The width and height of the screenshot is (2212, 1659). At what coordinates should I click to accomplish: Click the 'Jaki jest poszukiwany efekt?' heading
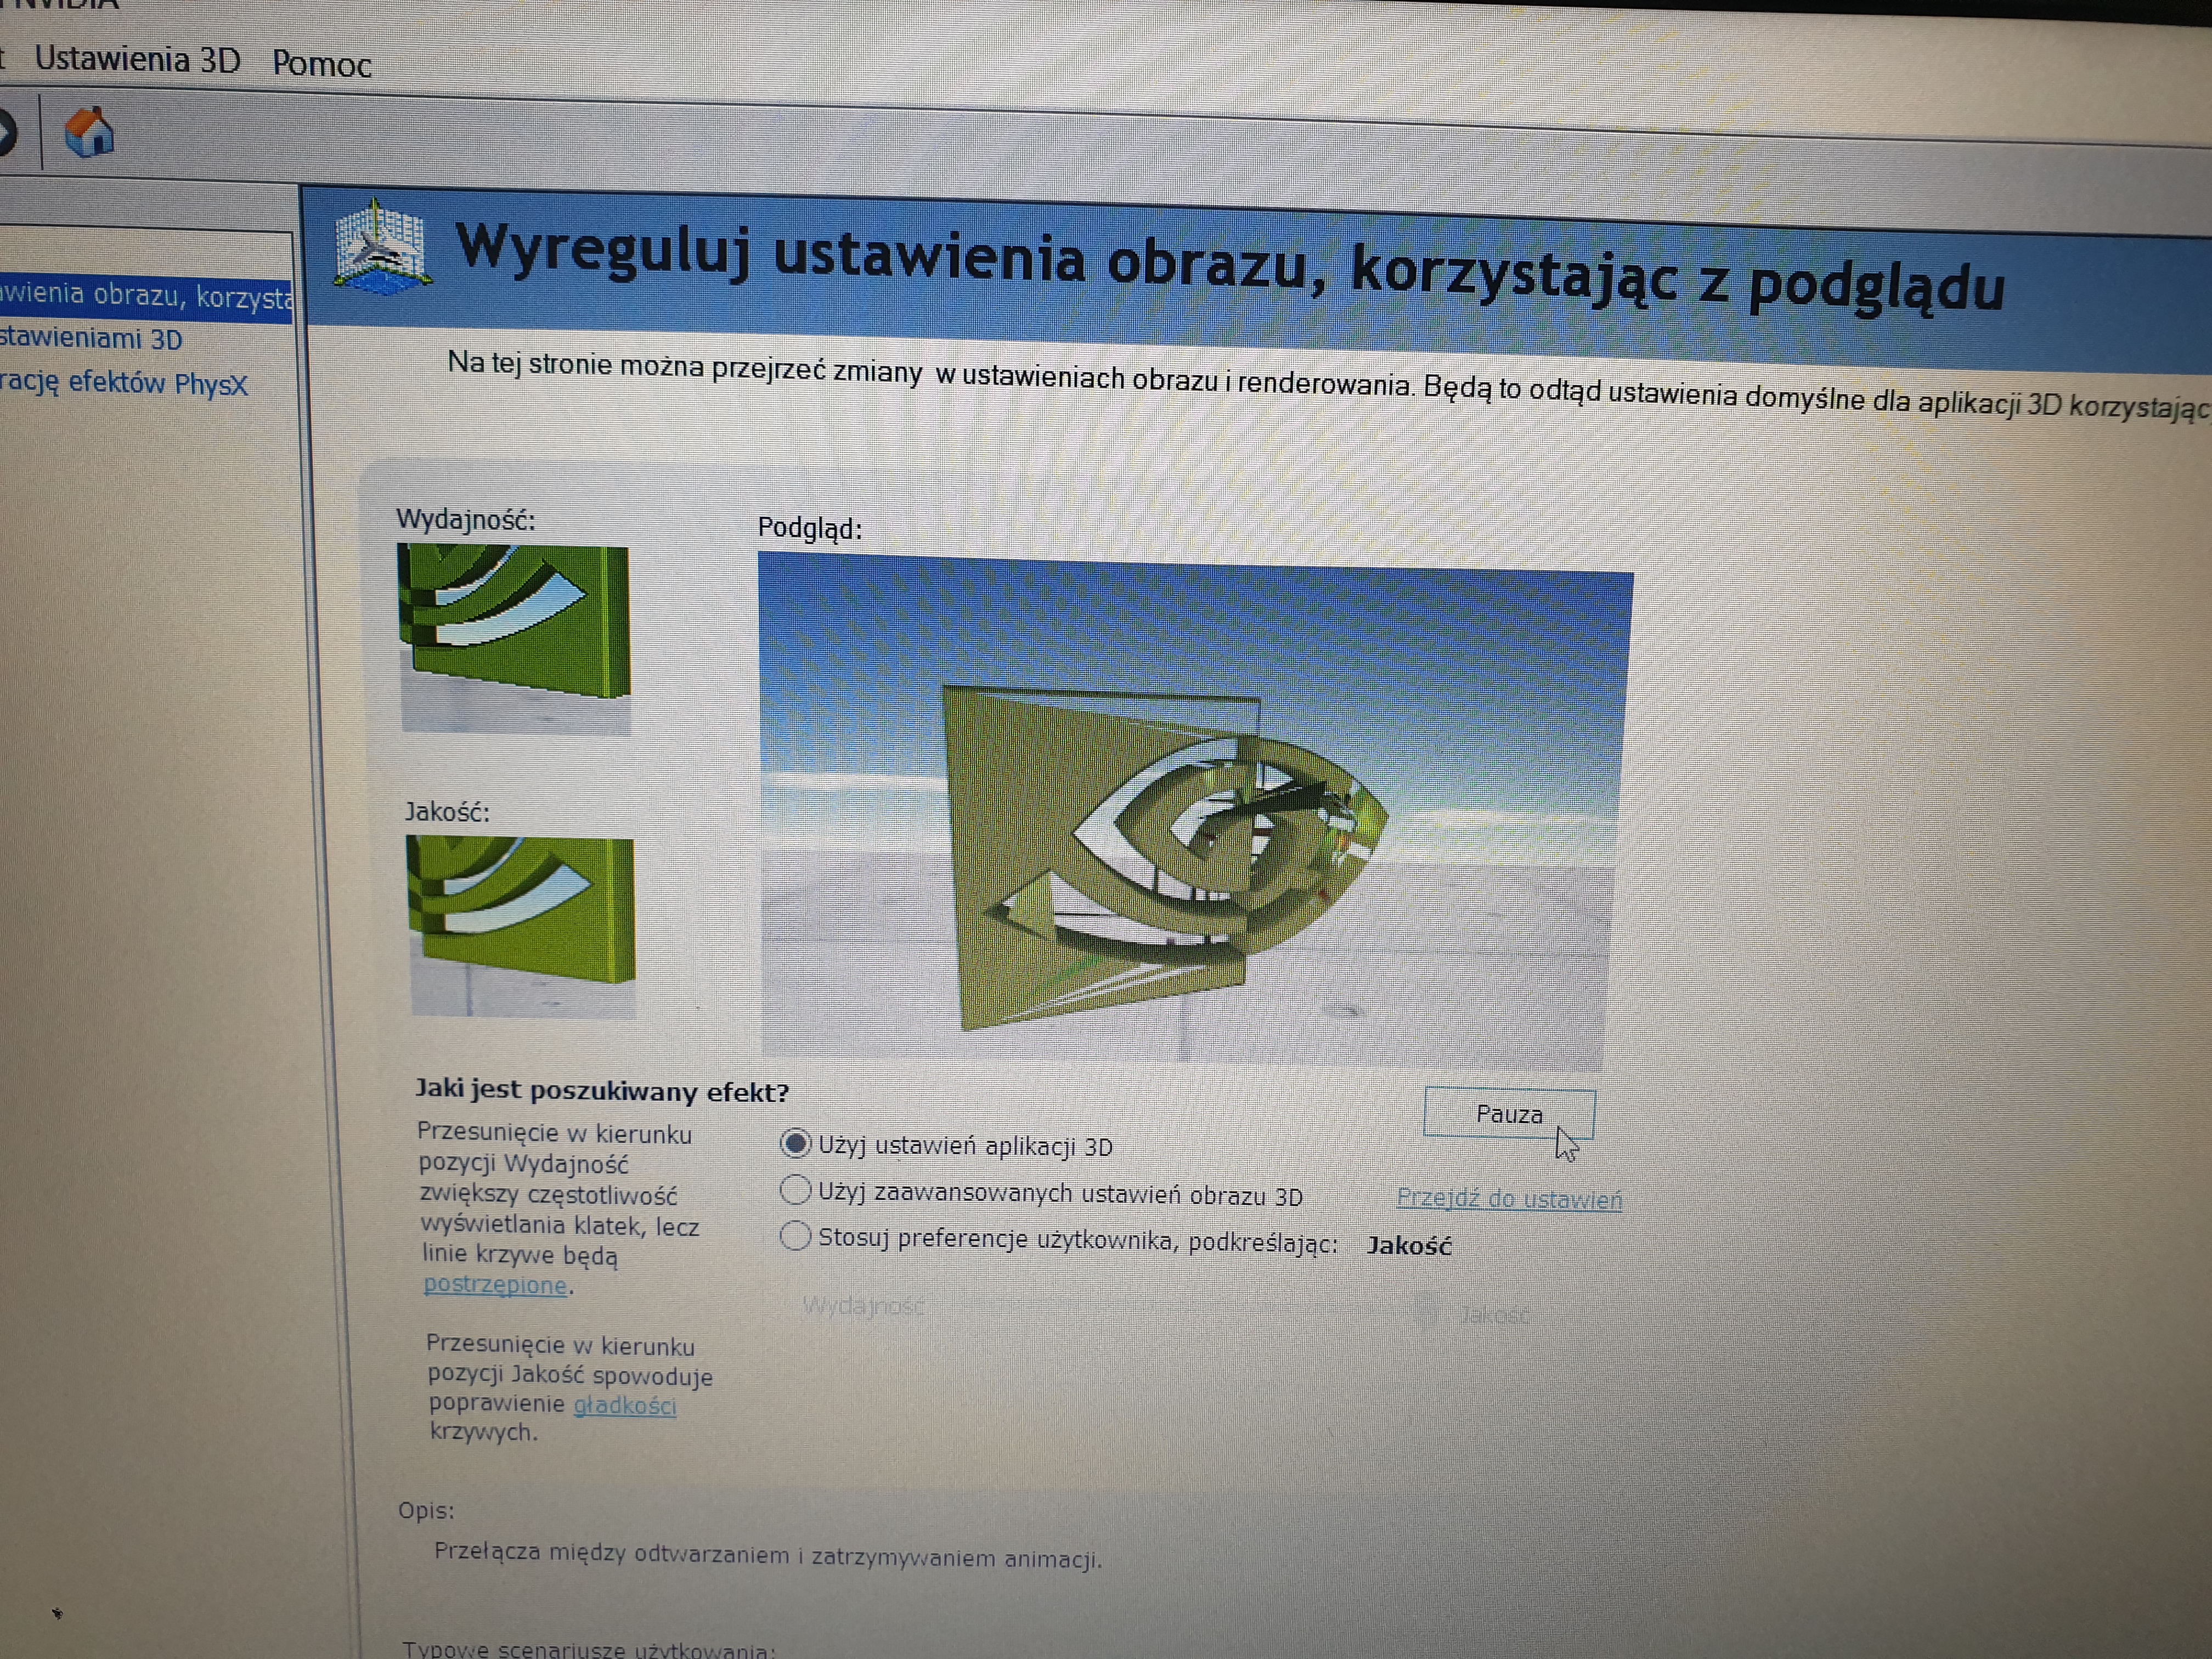click(x=602, y=1090)
